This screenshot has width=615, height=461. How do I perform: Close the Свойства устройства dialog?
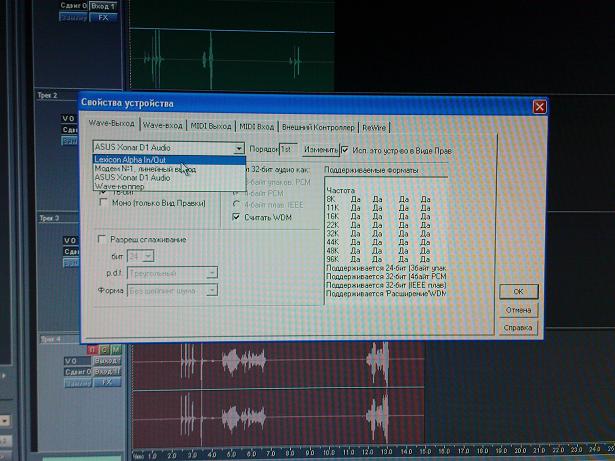click(539, 105)
